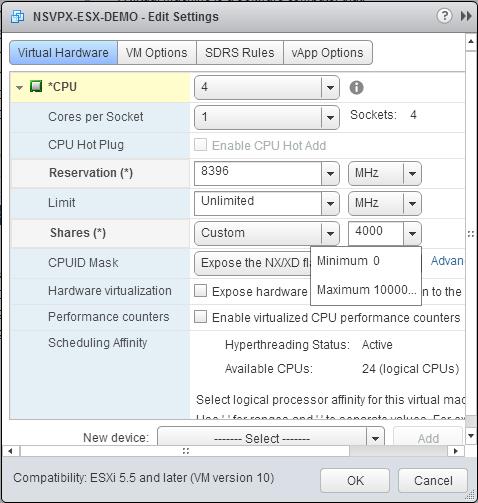Switch to the Virtual Hardware tab
This screenshot has height=503, width=478.
[63, 53]
